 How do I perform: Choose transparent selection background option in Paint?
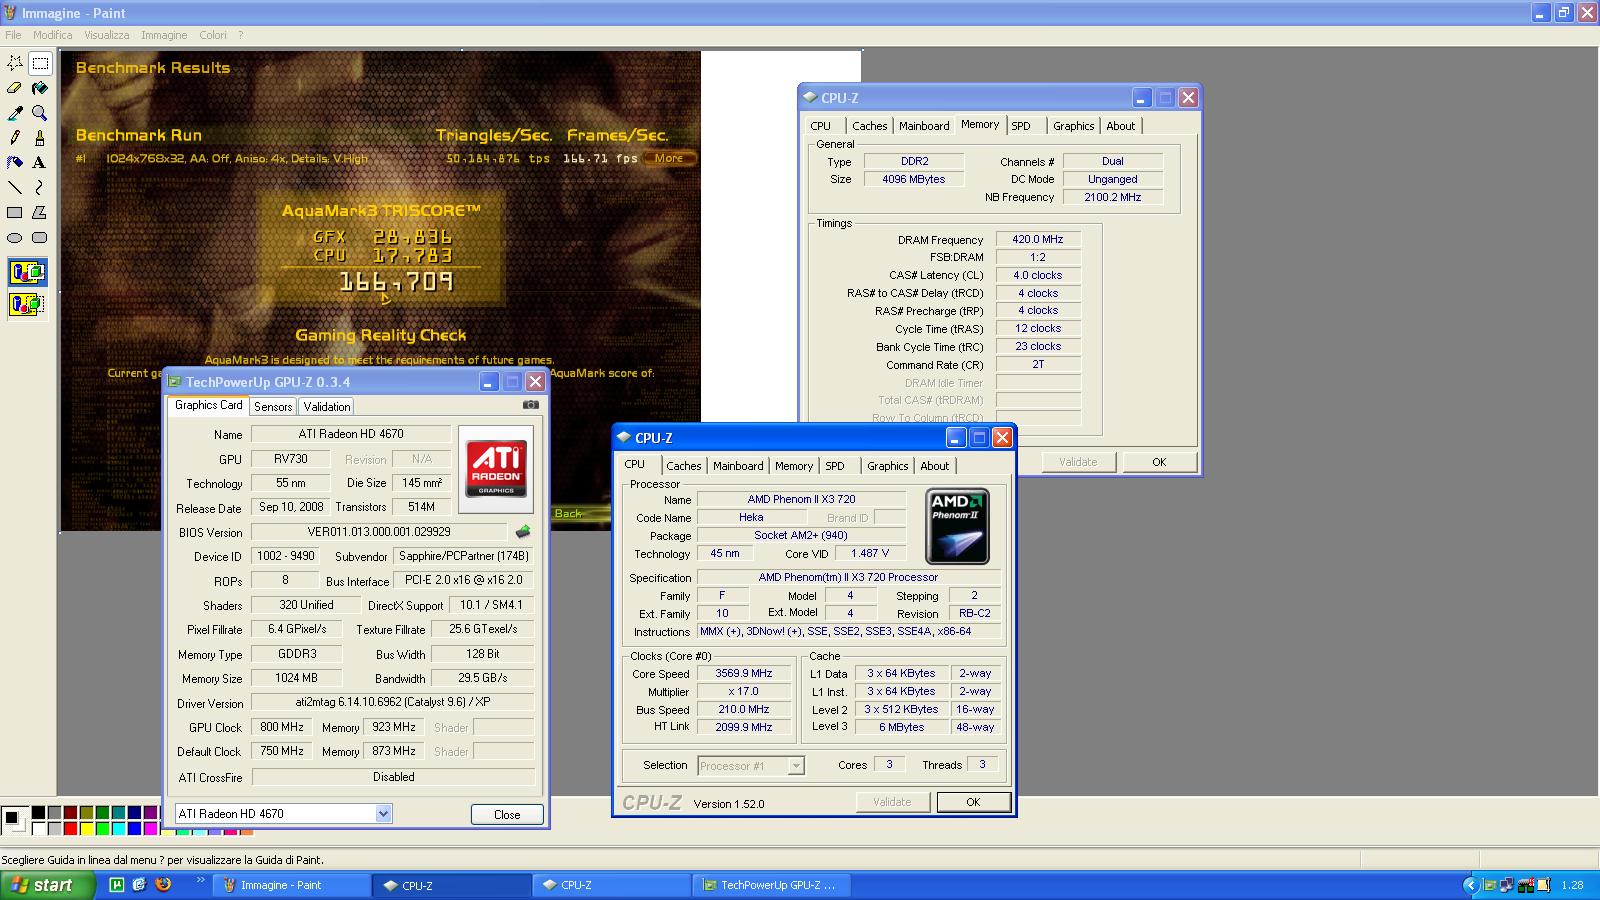pyautogui.click(x=27, y=304)
